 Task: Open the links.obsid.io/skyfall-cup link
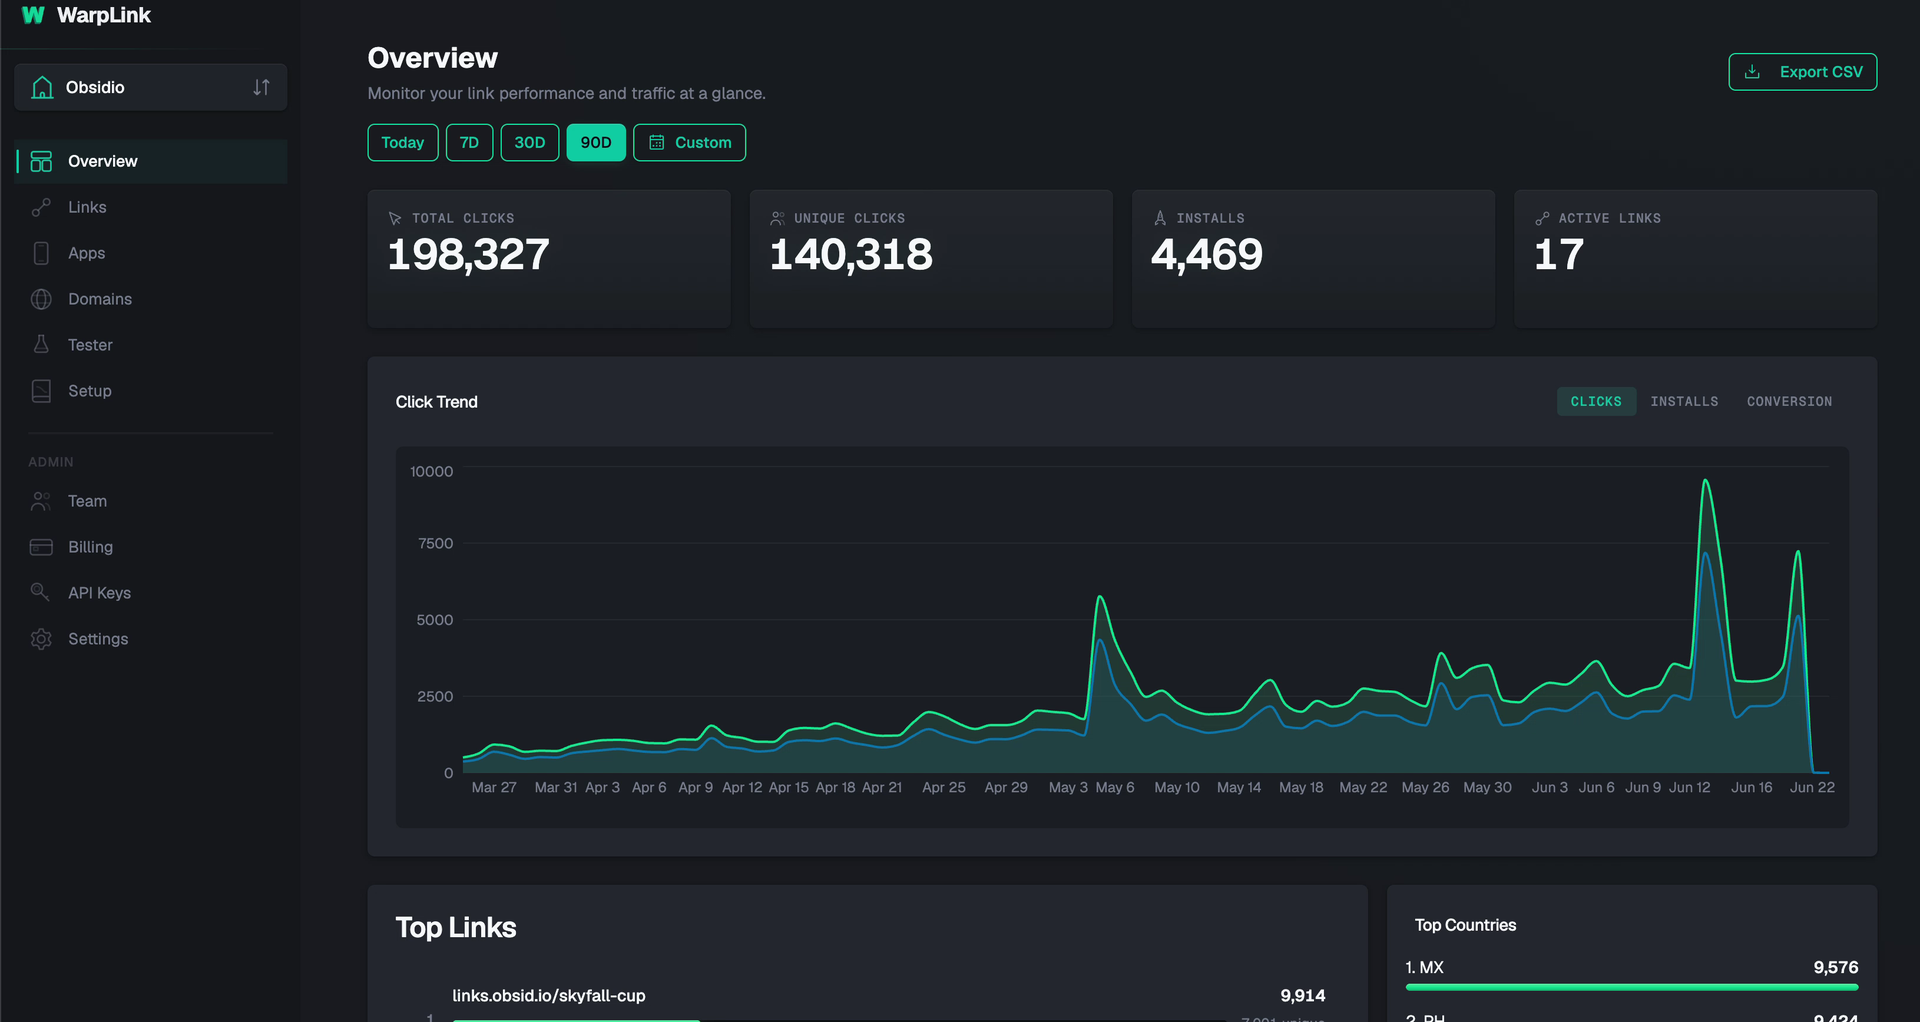pos(549,996)
